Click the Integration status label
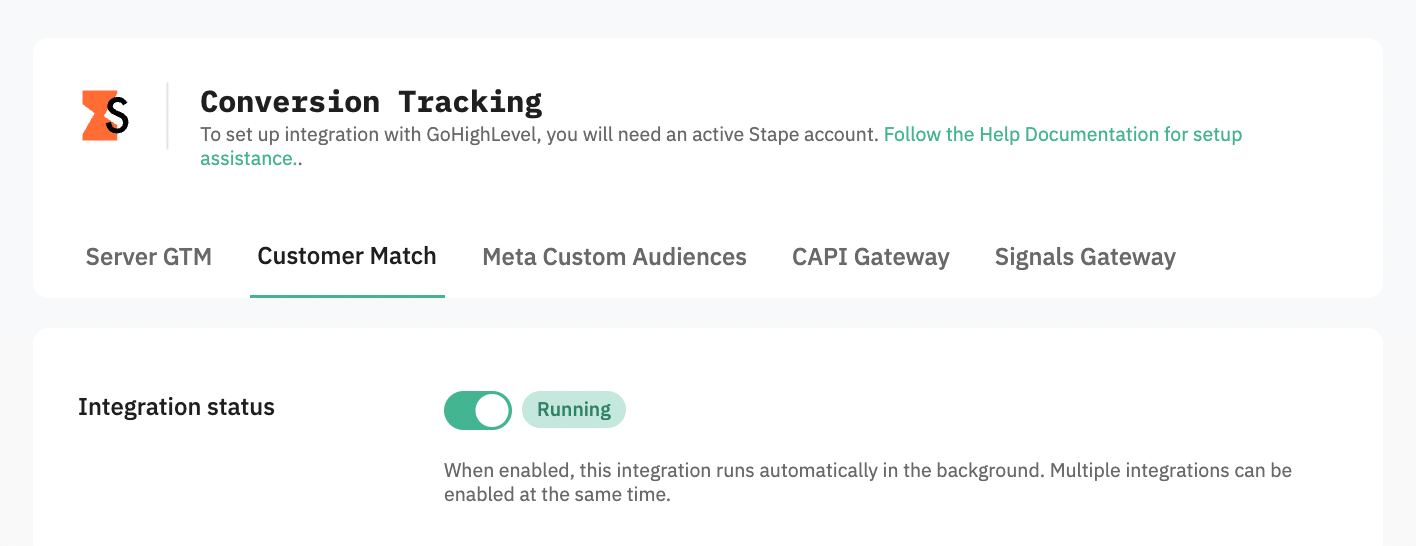Screen dimensions: 1416x546 tap(176, 407)
